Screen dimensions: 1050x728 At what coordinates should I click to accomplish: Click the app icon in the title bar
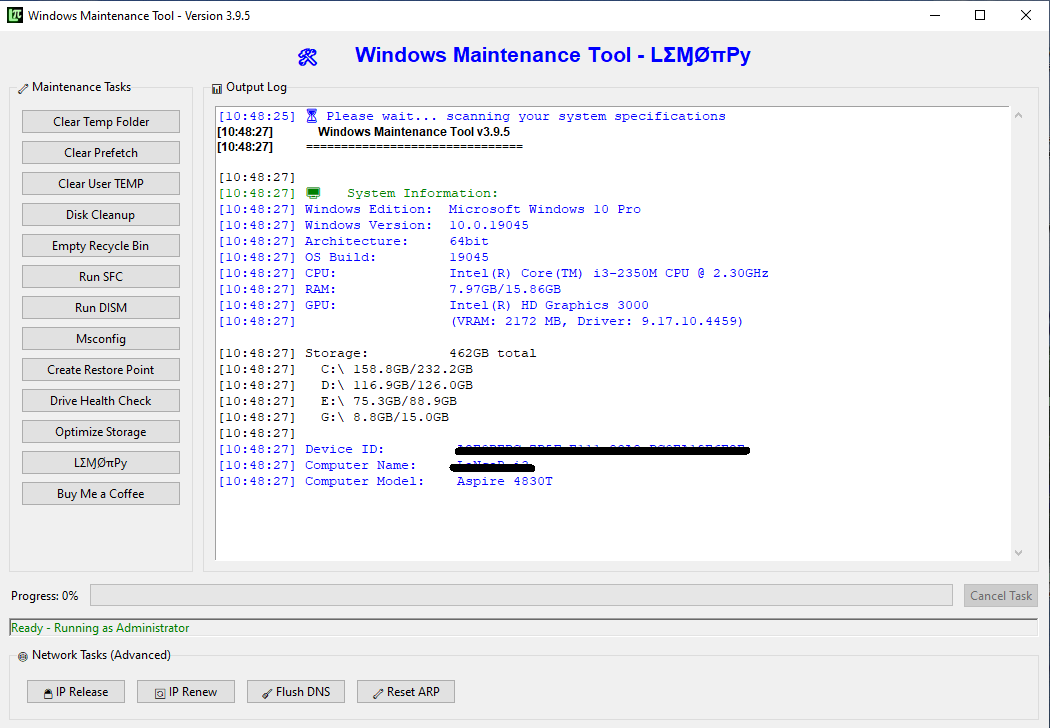point(14,16)
